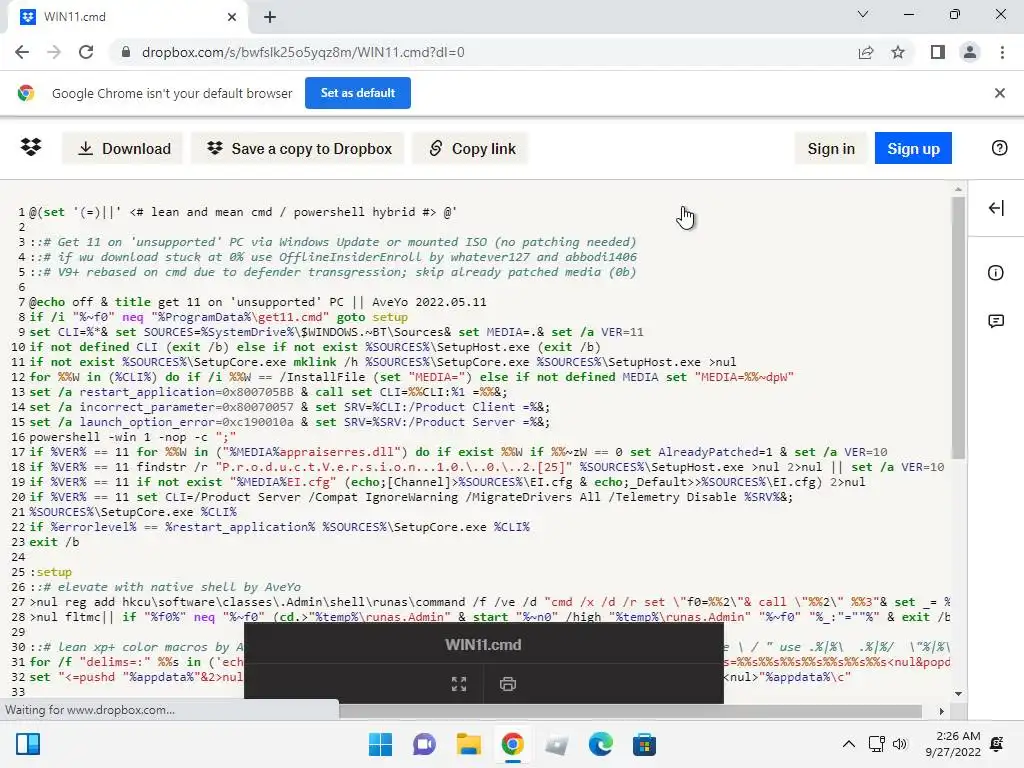Open a new tab with the plus button

[270, 17]
